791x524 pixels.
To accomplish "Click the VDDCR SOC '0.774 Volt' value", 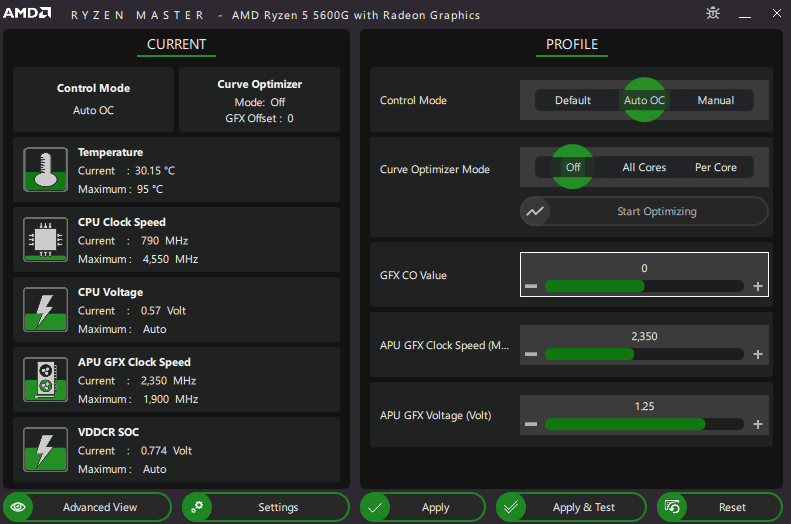I will click(x=166, y=451).
